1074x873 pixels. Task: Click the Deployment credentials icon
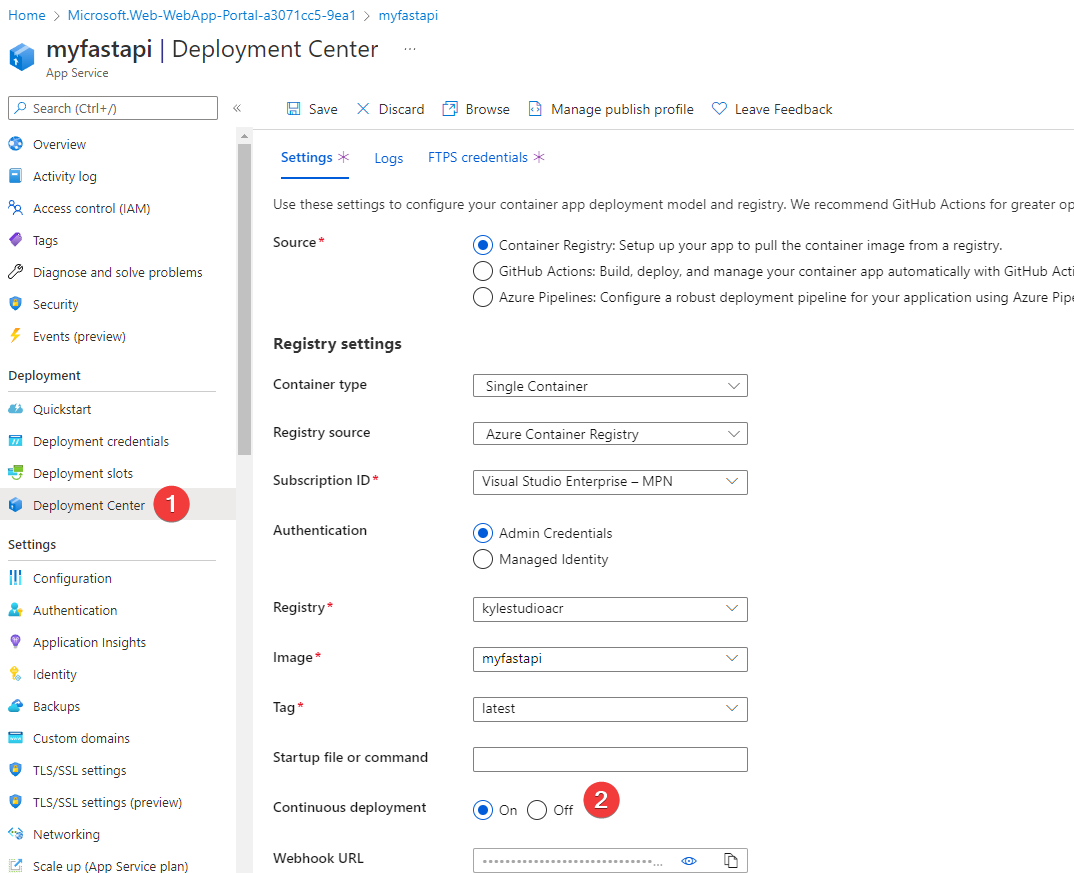[x=15, y=441]
